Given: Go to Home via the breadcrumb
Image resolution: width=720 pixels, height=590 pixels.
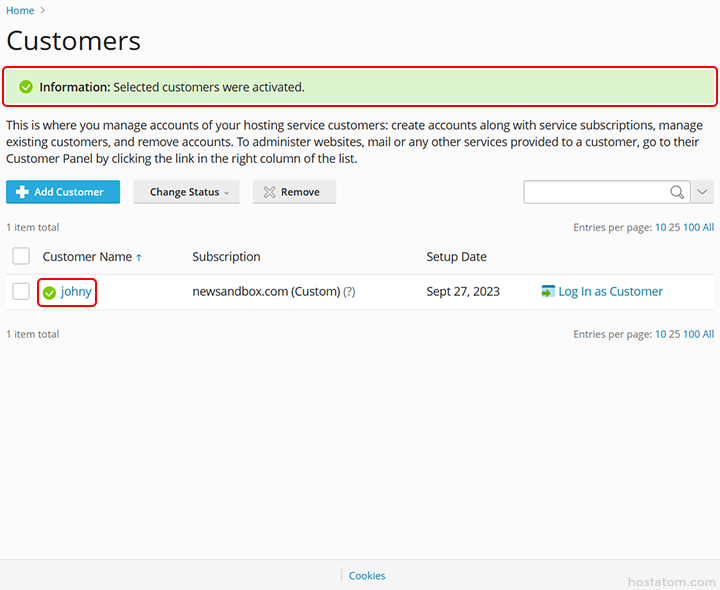Looking at the screenshot, I should point(20,11).
